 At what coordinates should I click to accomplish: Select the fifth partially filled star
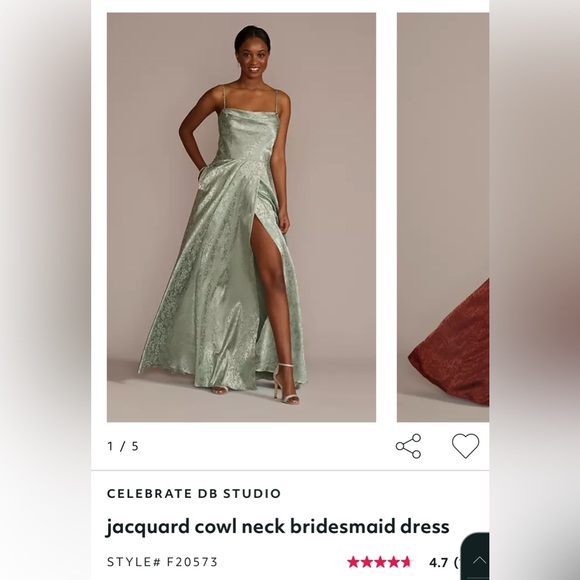coord(406,562)
